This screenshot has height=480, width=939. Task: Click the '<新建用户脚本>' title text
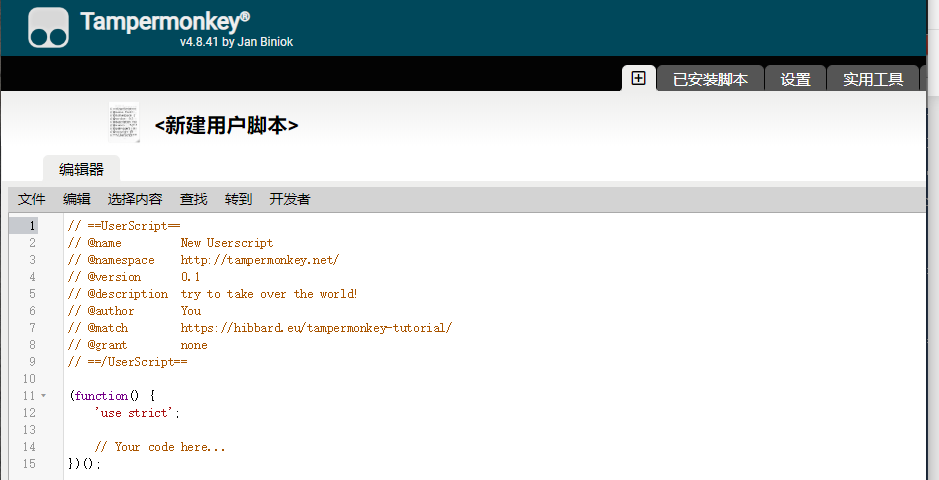click(226, 126)
